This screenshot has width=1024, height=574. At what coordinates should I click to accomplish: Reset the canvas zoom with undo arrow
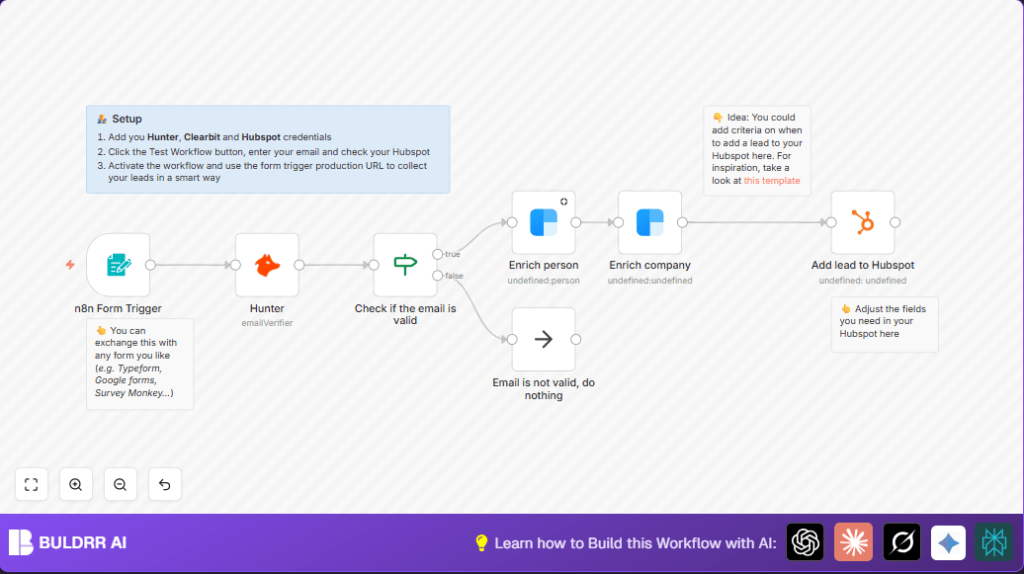click(165, 485)
